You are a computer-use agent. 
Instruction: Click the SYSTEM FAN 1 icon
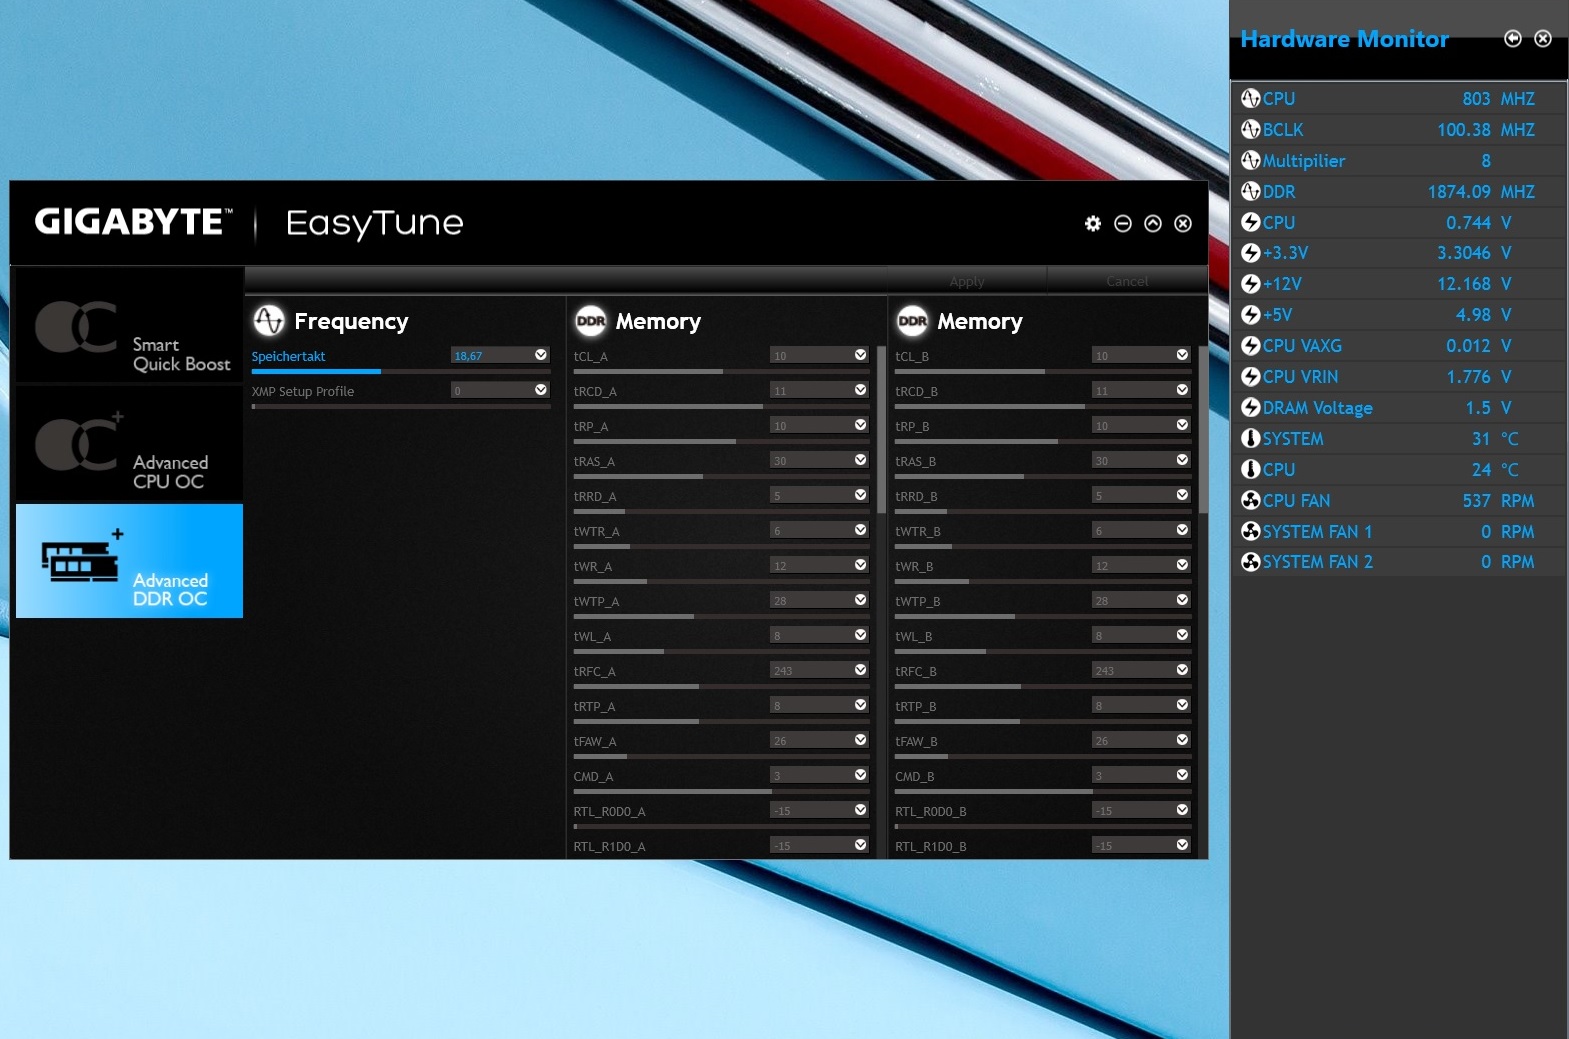click(1250, 531)
